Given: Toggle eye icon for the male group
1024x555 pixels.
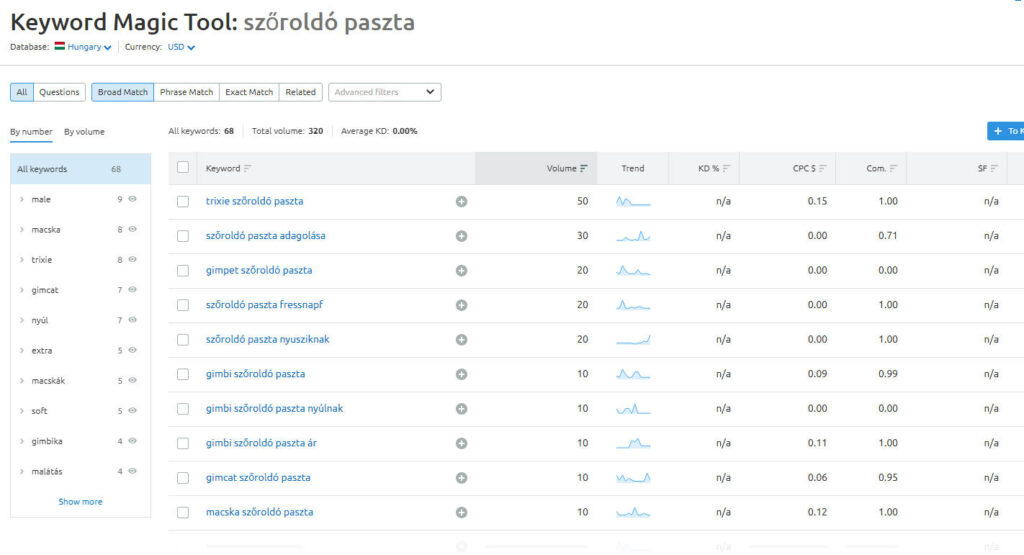Looking at the screenshot, I should (132, 199).
